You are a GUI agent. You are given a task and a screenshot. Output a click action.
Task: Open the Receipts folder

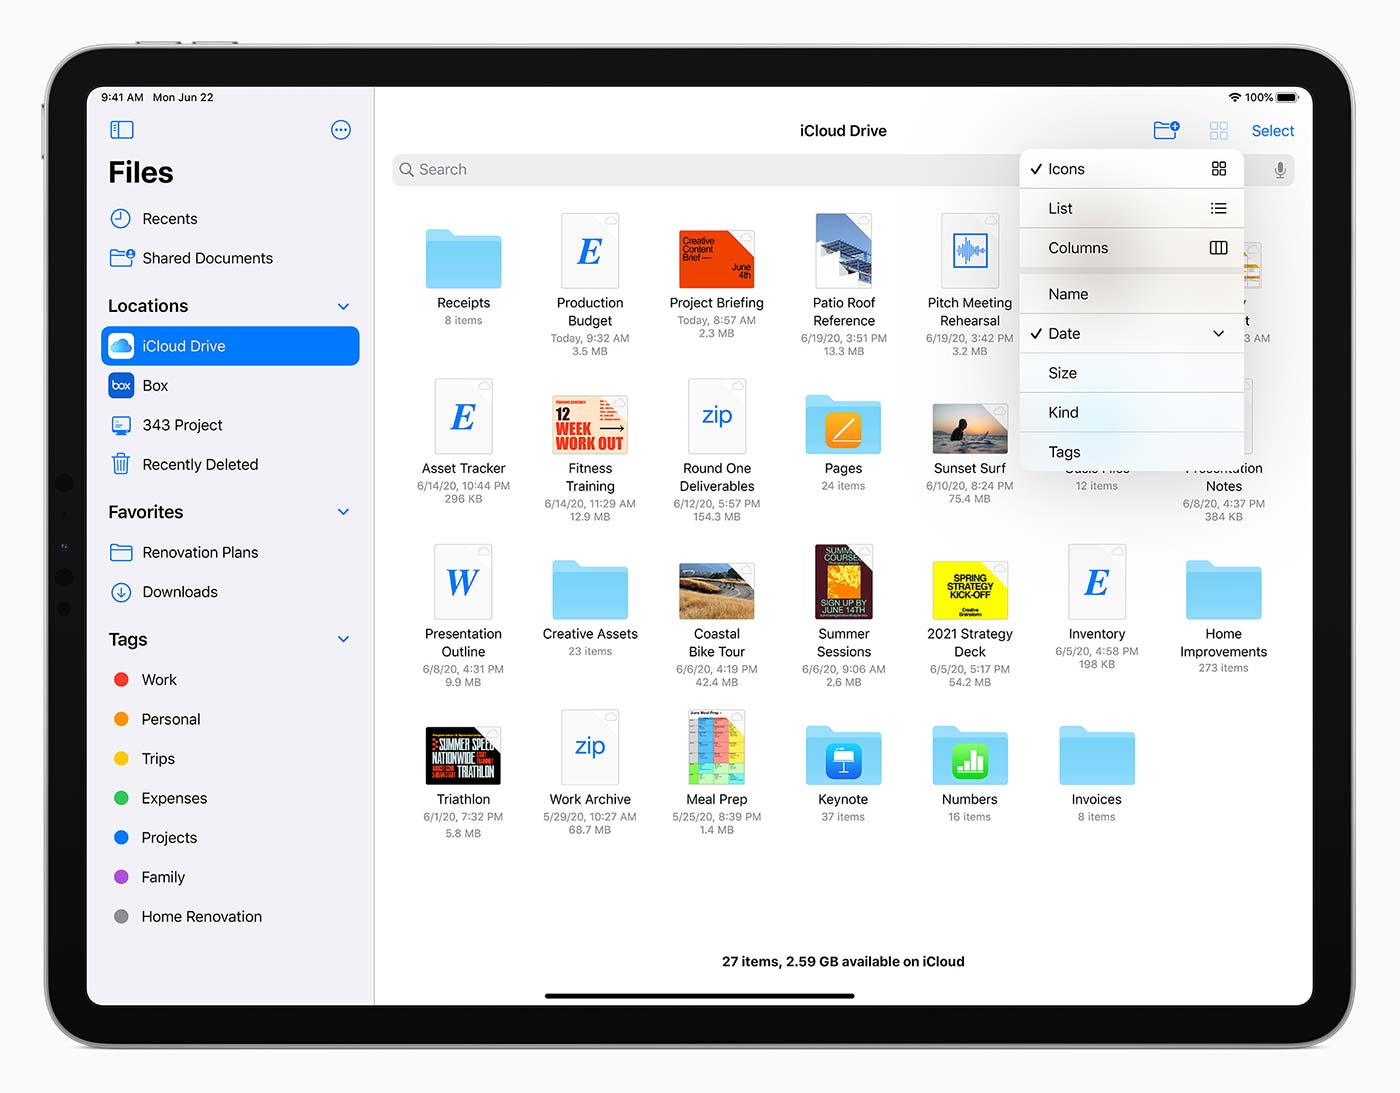coord(462,259)
